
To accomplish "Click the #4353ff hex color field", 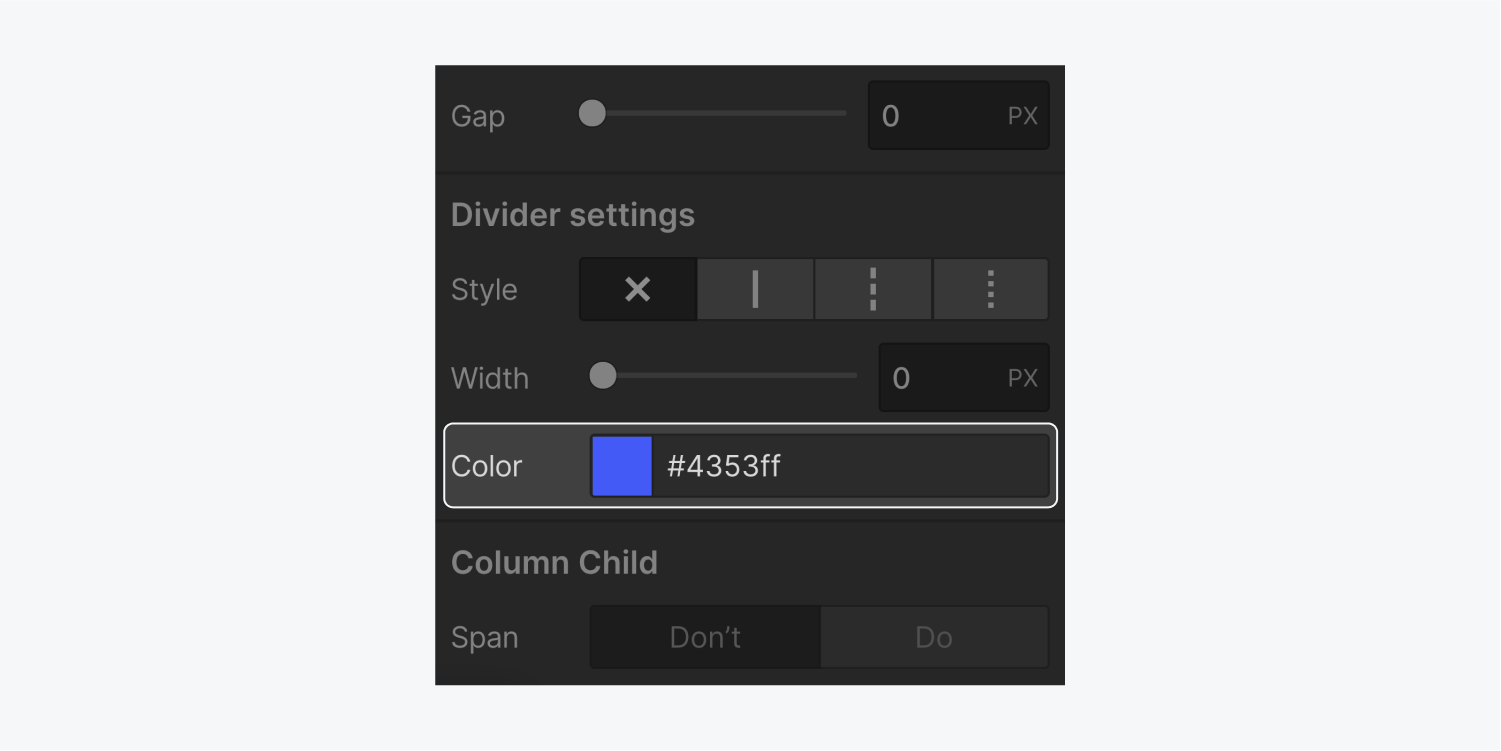I will click(850, 466).
